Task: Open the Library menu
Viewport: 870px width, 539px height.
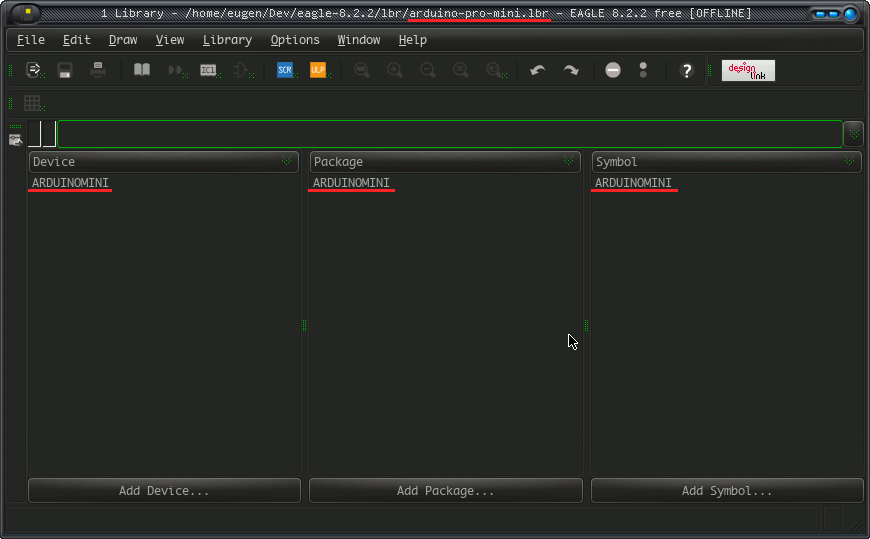Action: pos(227,40)
